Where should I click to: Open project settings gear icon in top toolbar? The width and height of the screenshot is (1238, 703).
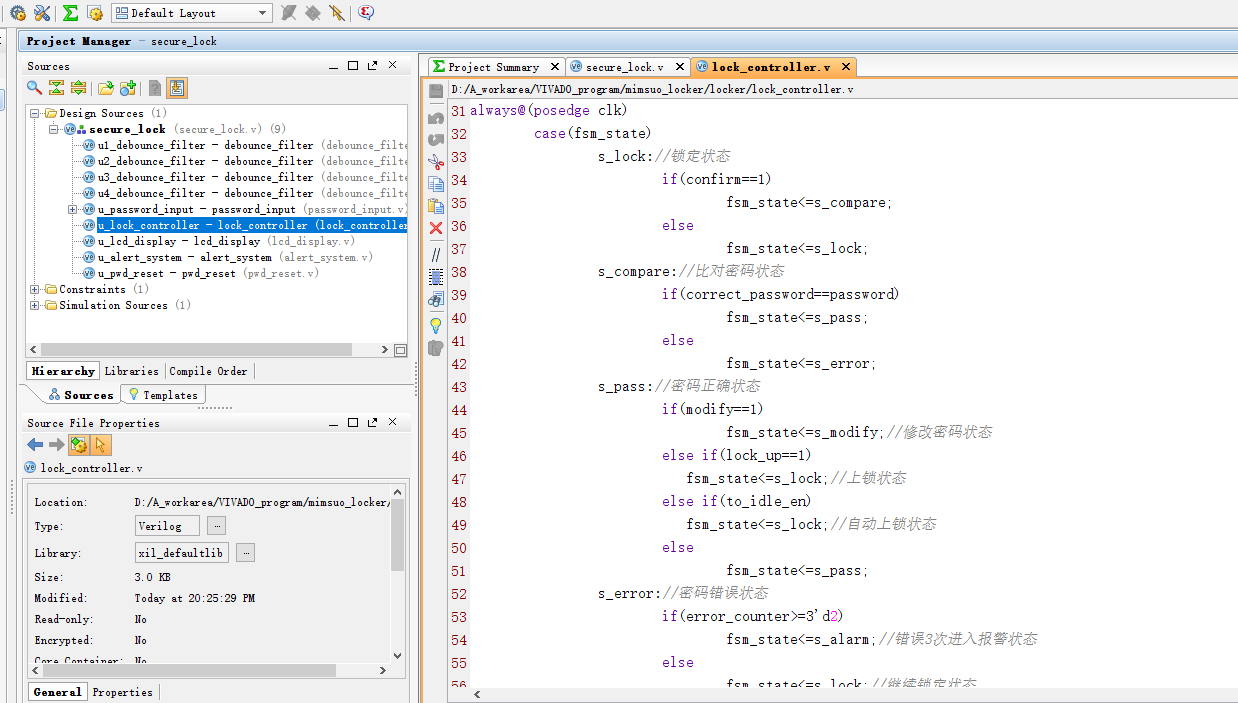pos(17,13)
